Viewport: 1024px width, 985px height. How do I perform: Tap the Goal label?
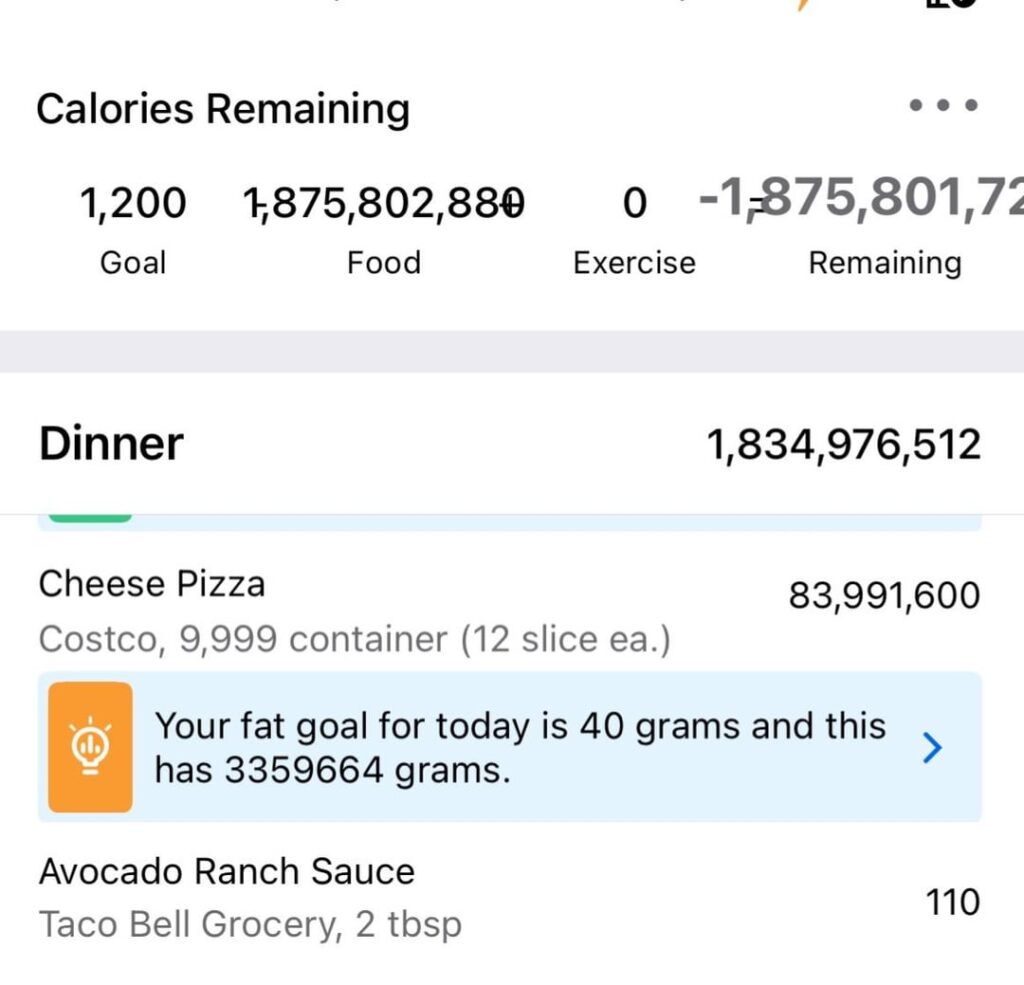pyautogui.click(x=133, y=263)
